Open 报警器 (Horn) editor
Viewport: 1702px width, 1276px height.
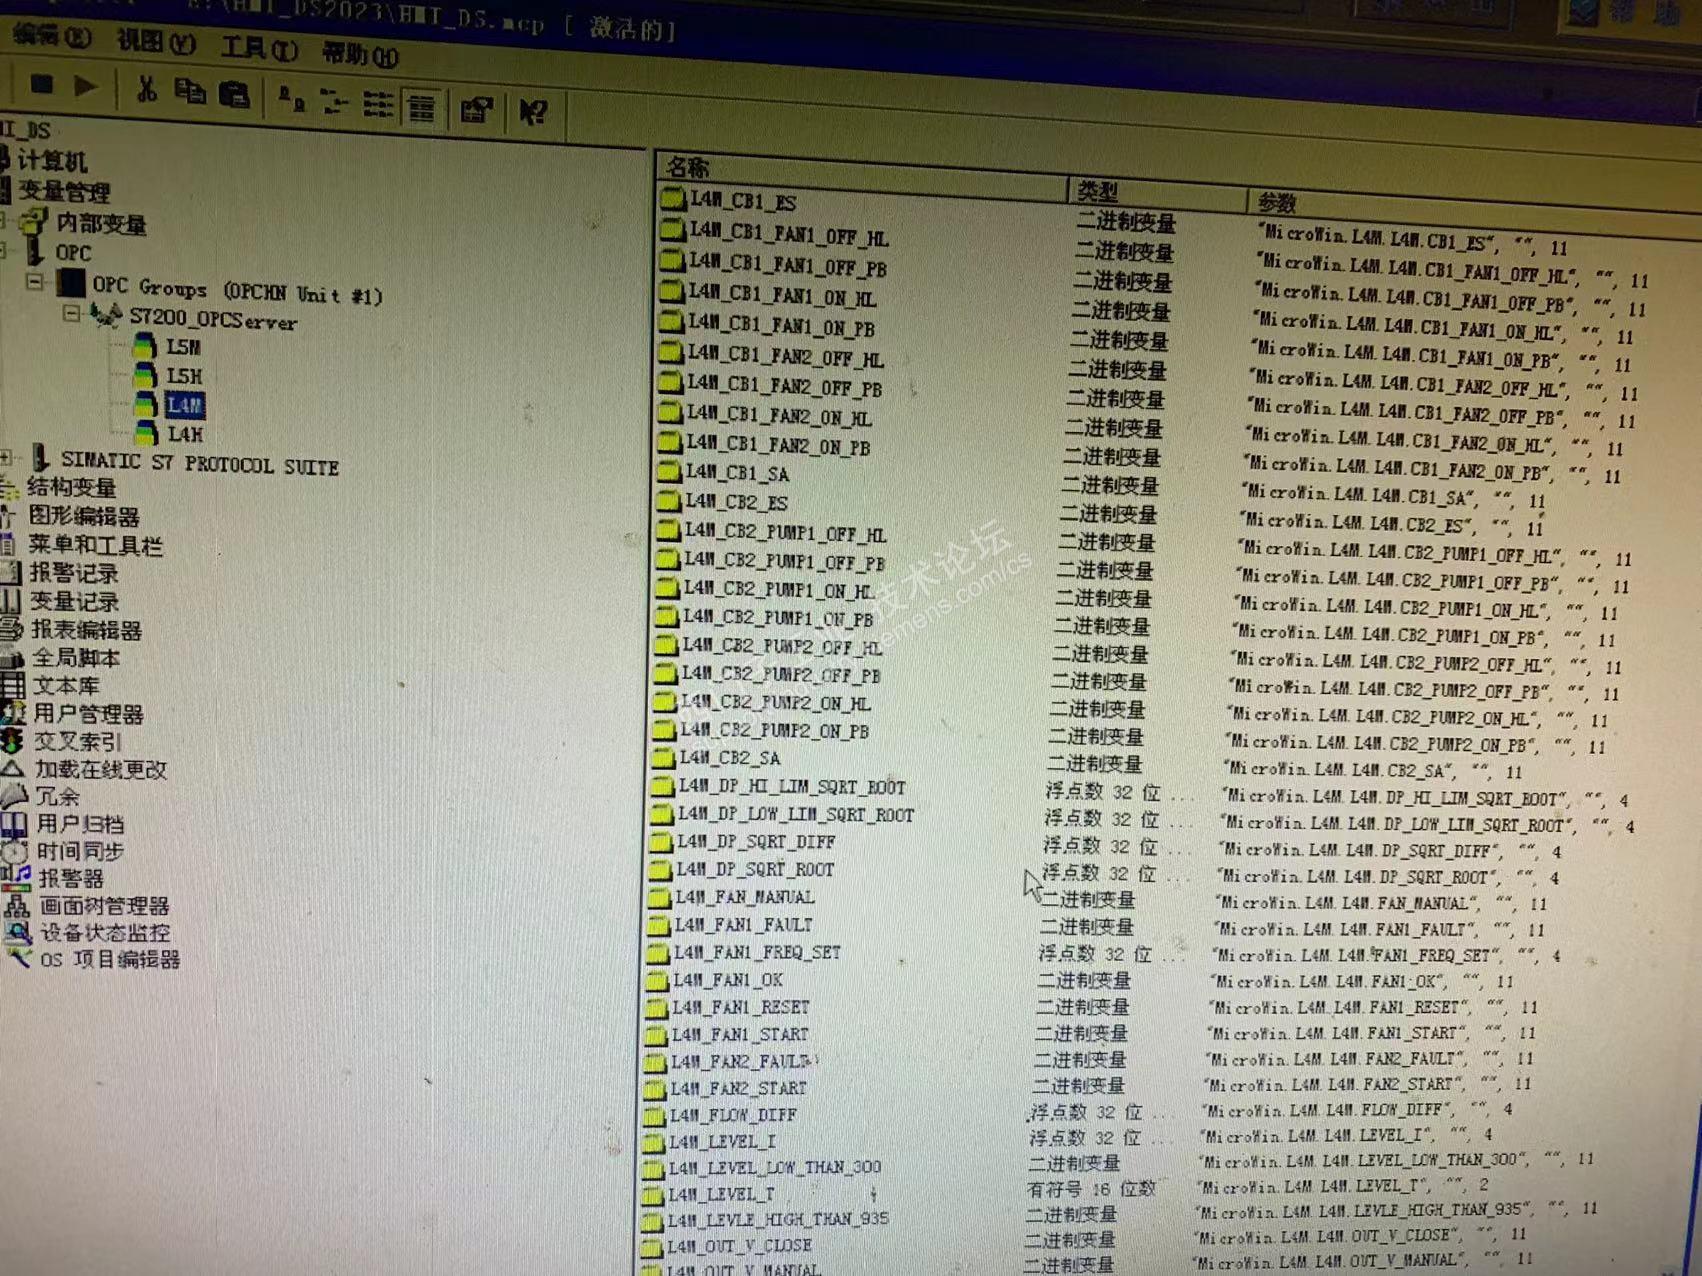click(71, 878)
